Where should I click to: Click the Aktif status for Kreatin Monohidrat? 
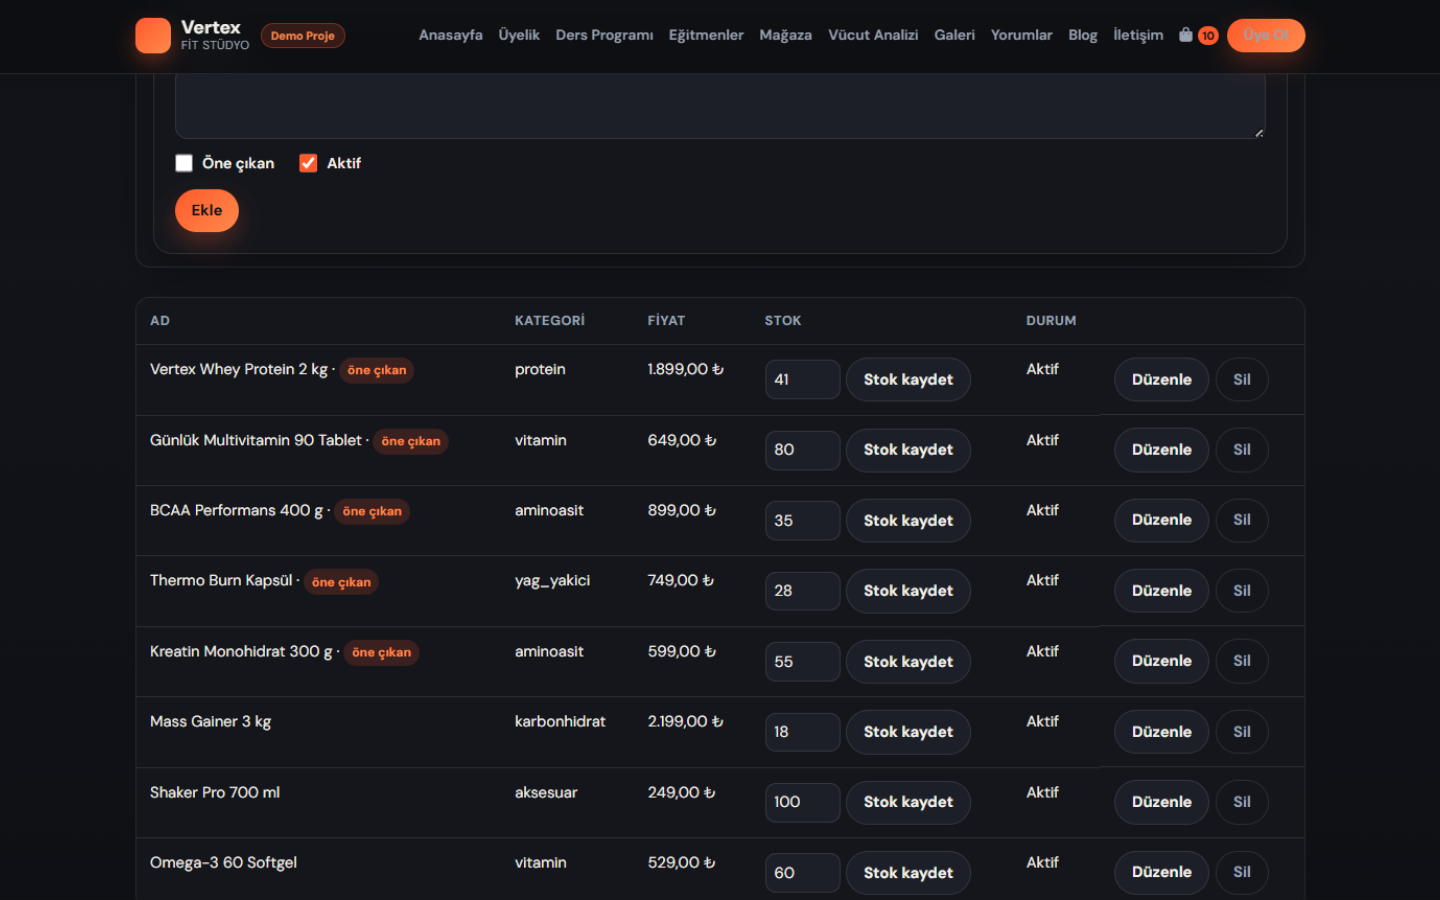(1042, 651)
